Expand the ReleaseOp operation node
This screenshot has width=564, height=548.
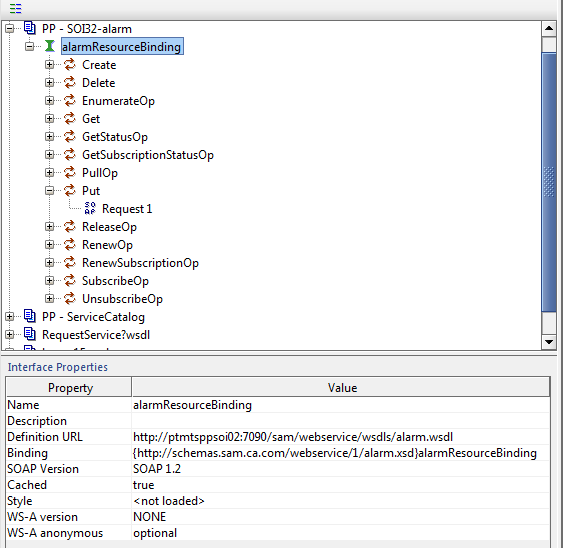point(50,226)
